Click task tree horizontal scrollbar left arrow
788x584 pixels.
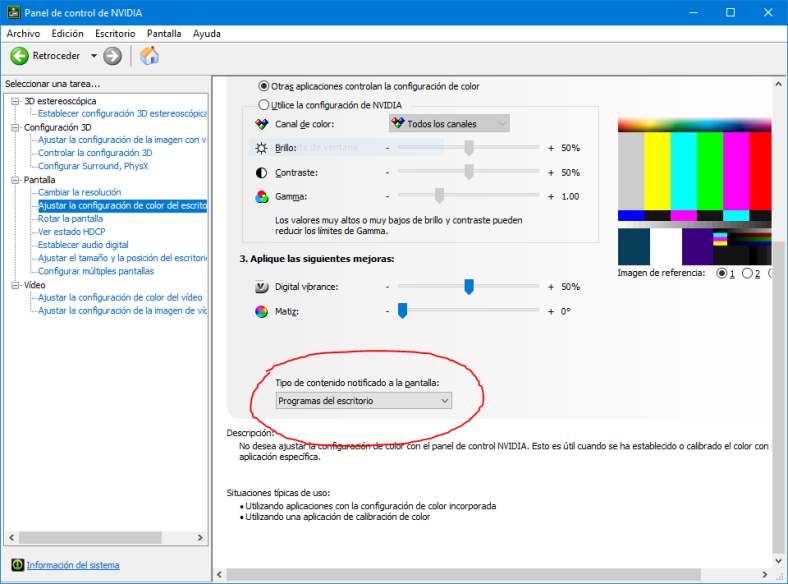point(12,537)
